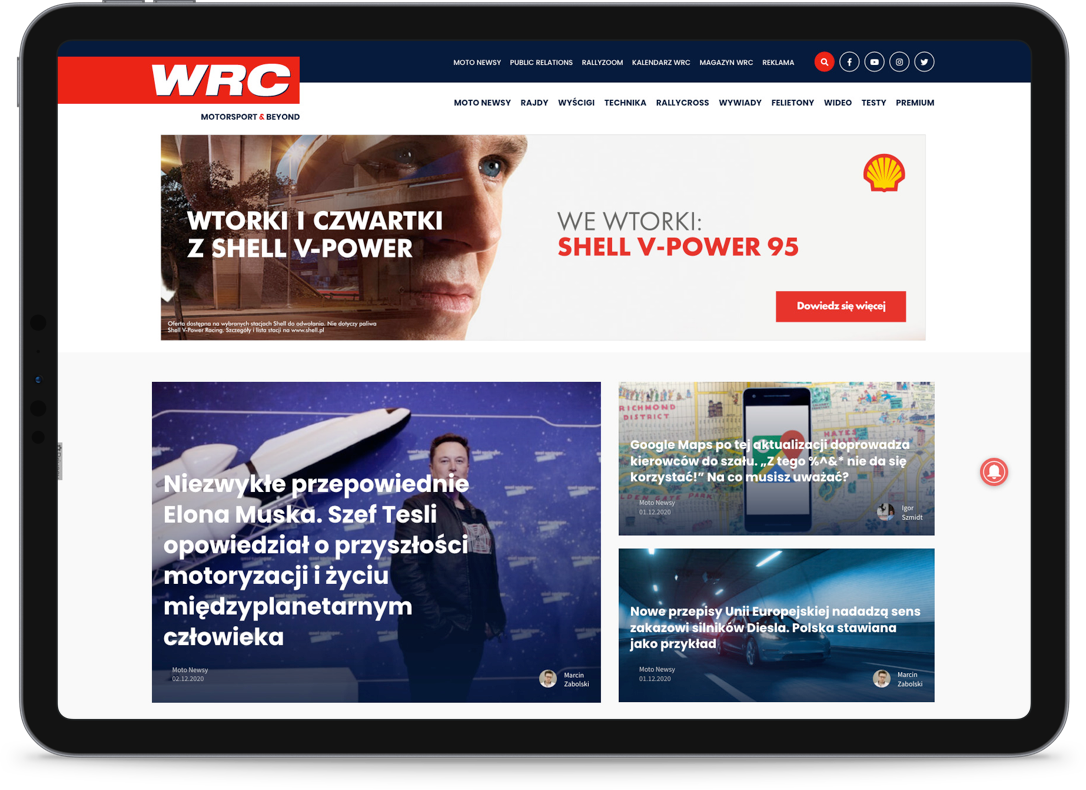Open RALLYZOOM link in top bar
The image size is (1086, 790).
[602, 62]
